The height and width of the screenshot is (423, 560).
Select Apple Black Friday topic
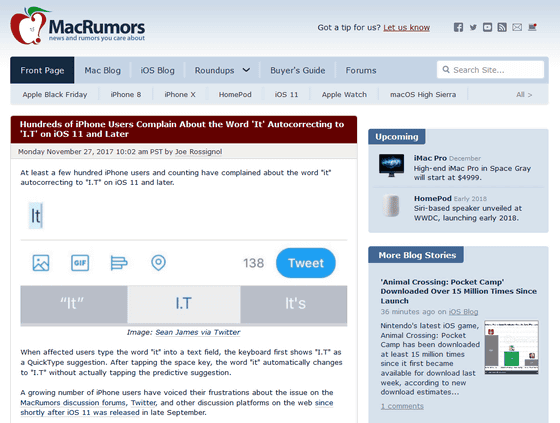point(55,95)
